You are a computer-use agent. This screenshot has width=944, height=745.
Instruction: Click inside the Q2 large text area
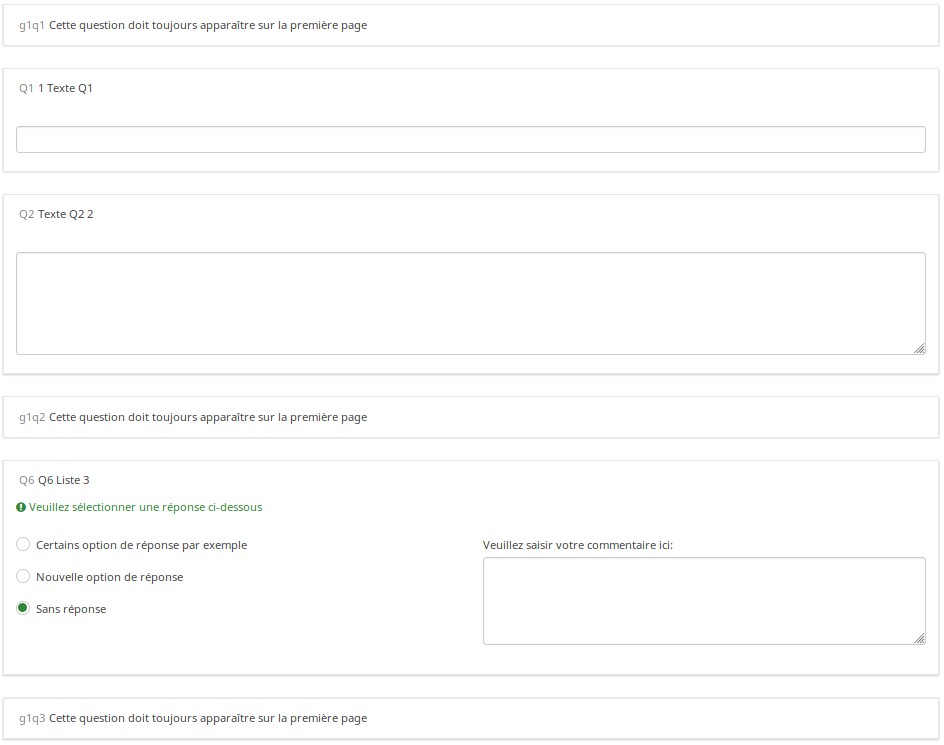point(470,303)
